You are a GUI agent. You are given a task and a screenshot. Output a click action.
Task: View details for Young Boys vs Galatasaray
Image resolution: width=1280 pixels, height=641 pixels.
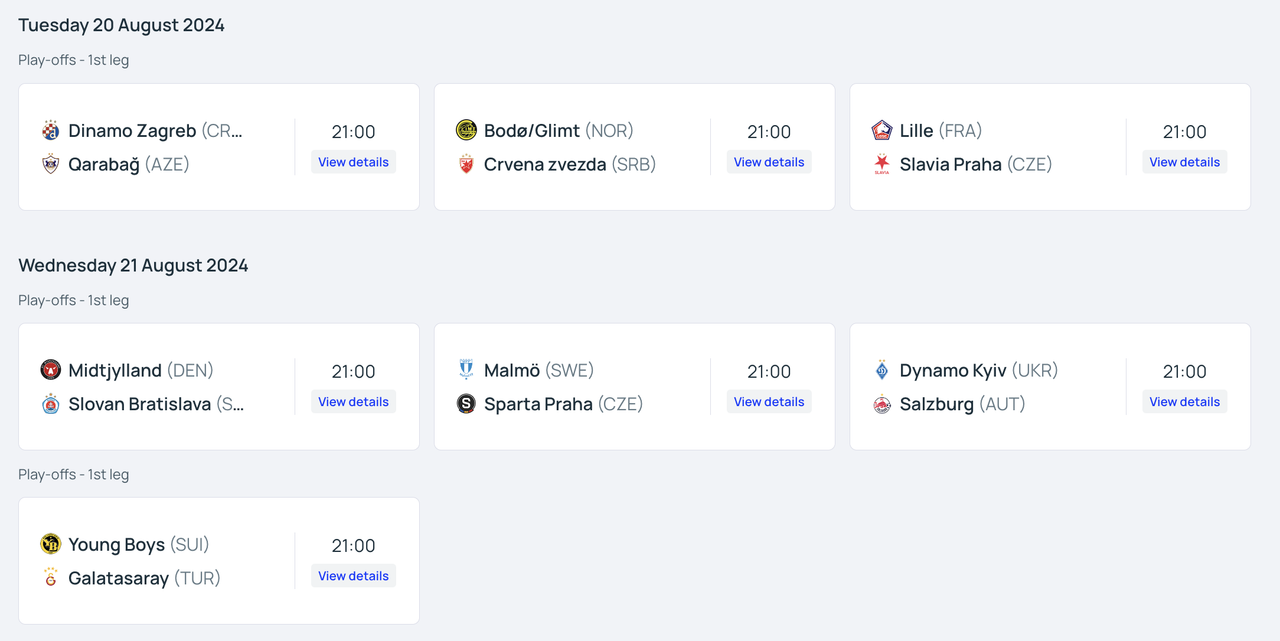(x=353, y=576)
